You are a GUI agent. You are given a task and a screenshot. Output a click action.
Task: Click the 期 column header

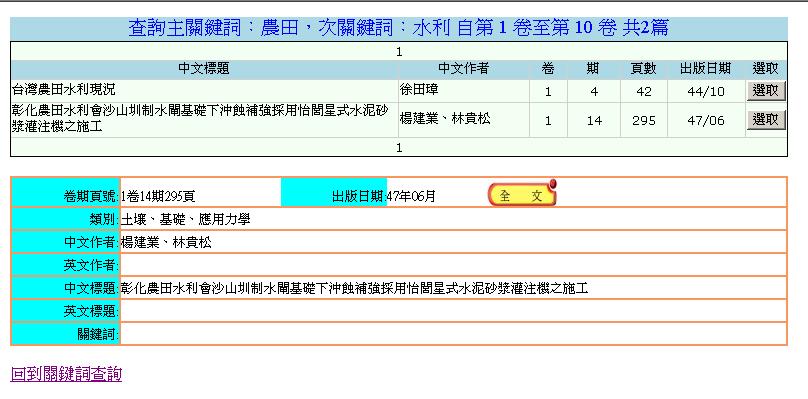point(593,69)
